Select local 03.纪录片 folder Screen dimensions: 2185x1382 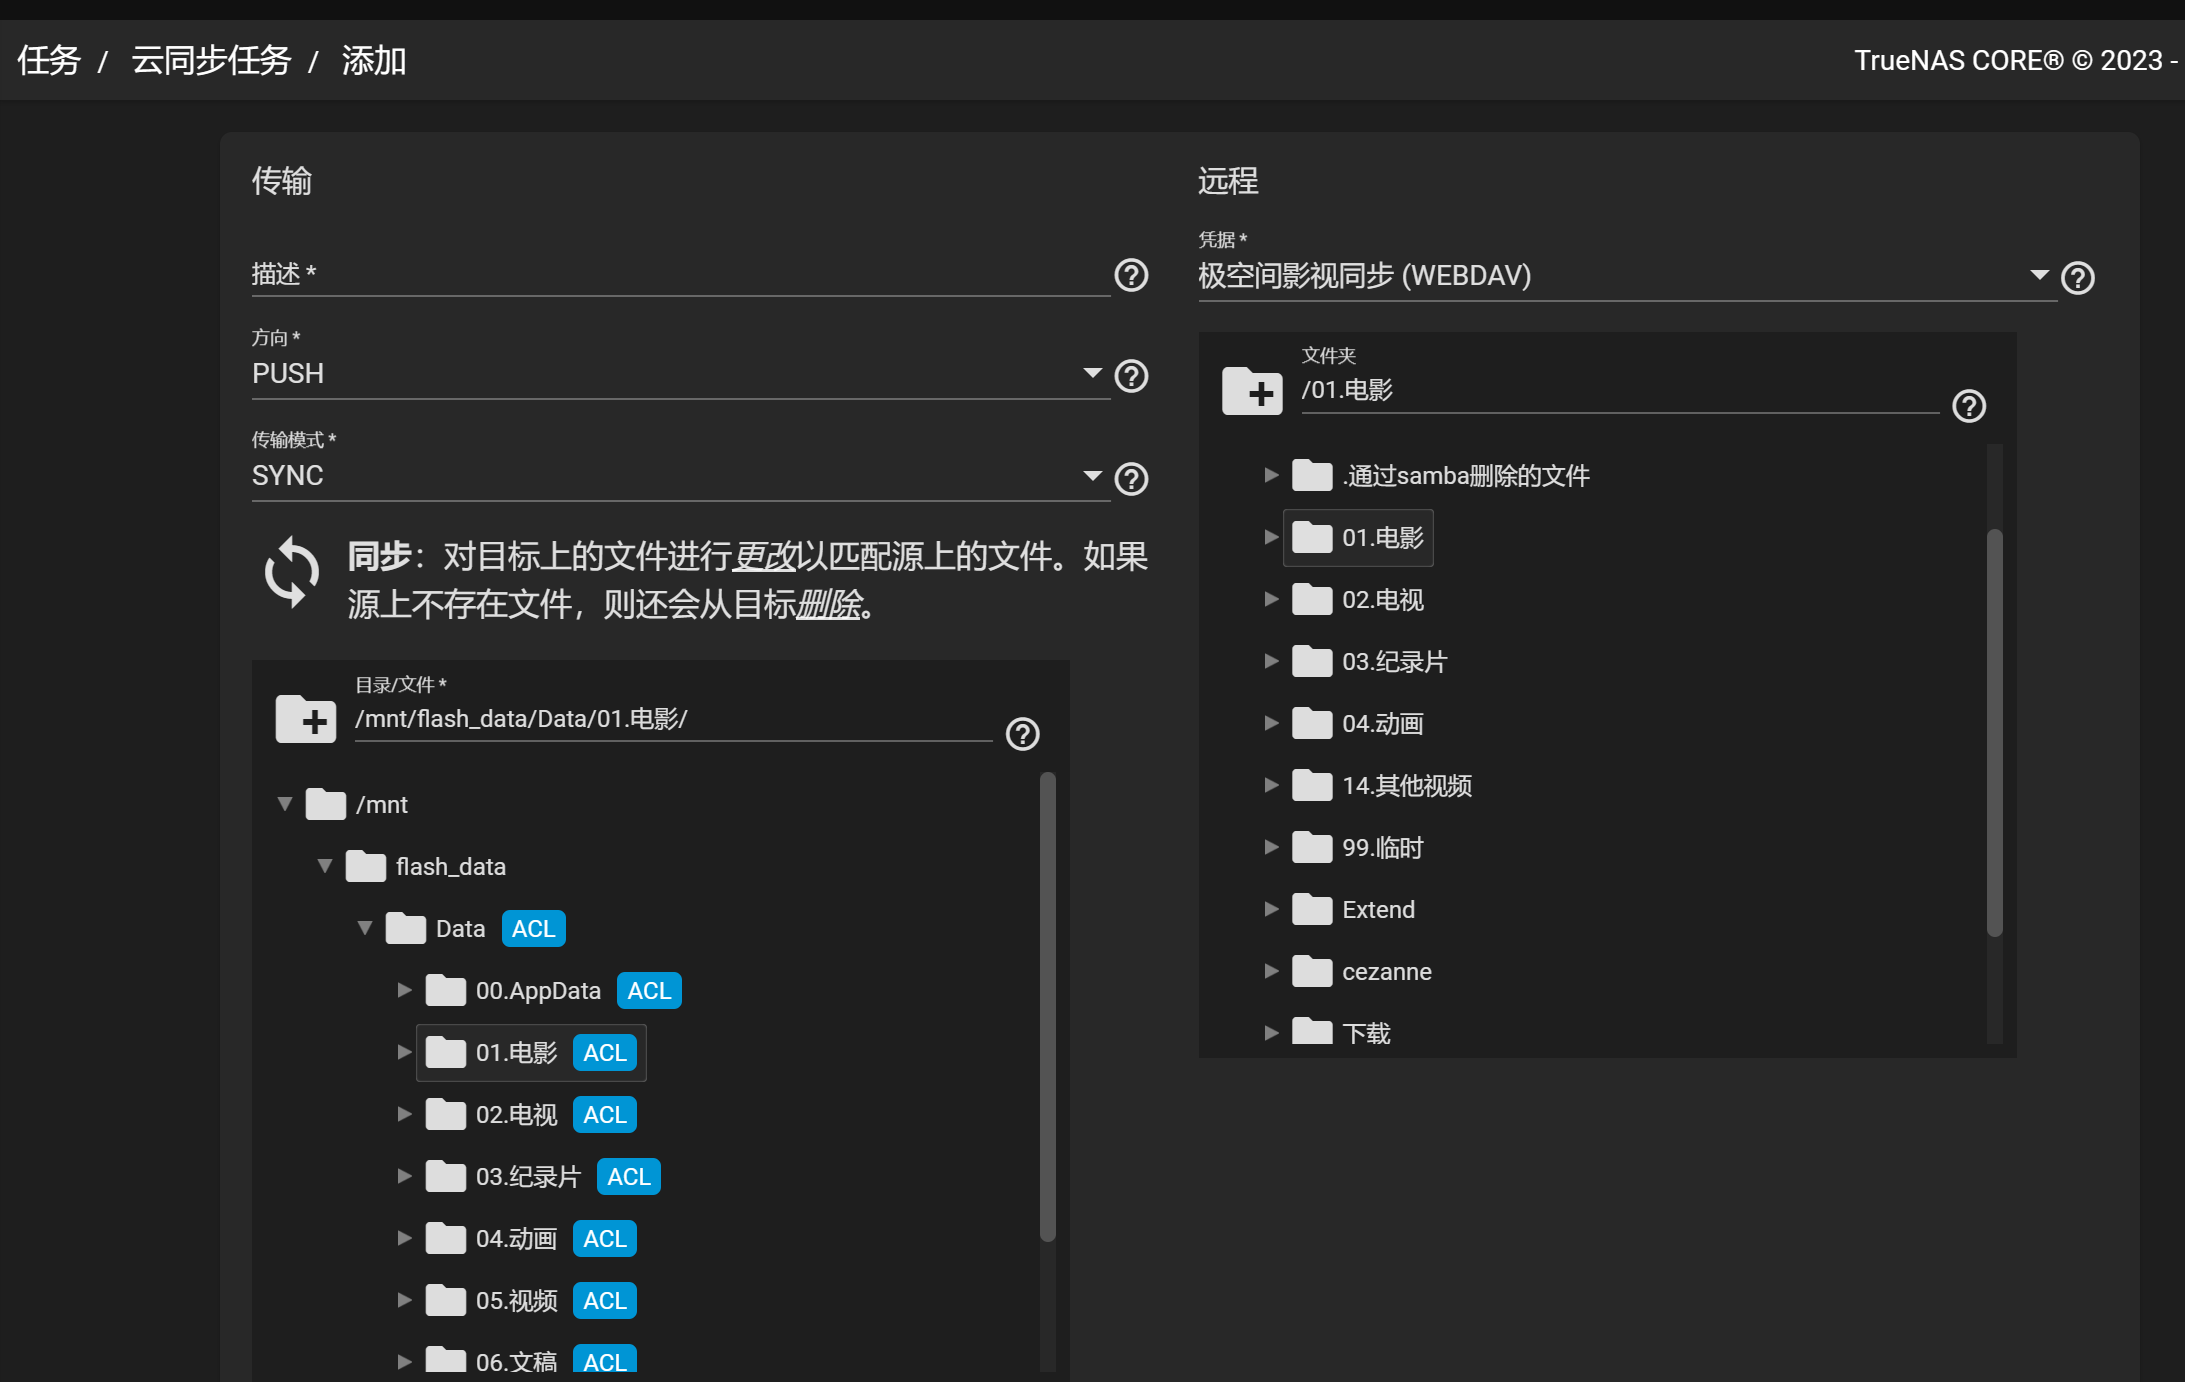pyautogui.click(x=528, y=1177)
